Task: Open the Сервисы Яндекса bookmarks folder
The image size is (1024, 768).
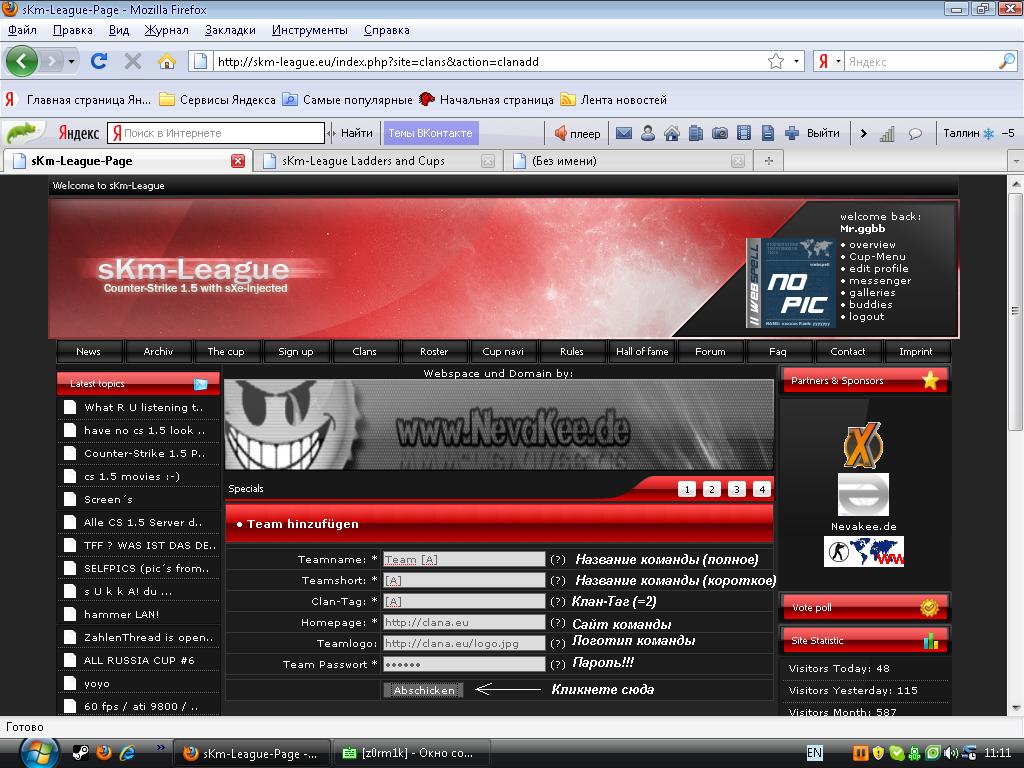Action: coord(218,100)
